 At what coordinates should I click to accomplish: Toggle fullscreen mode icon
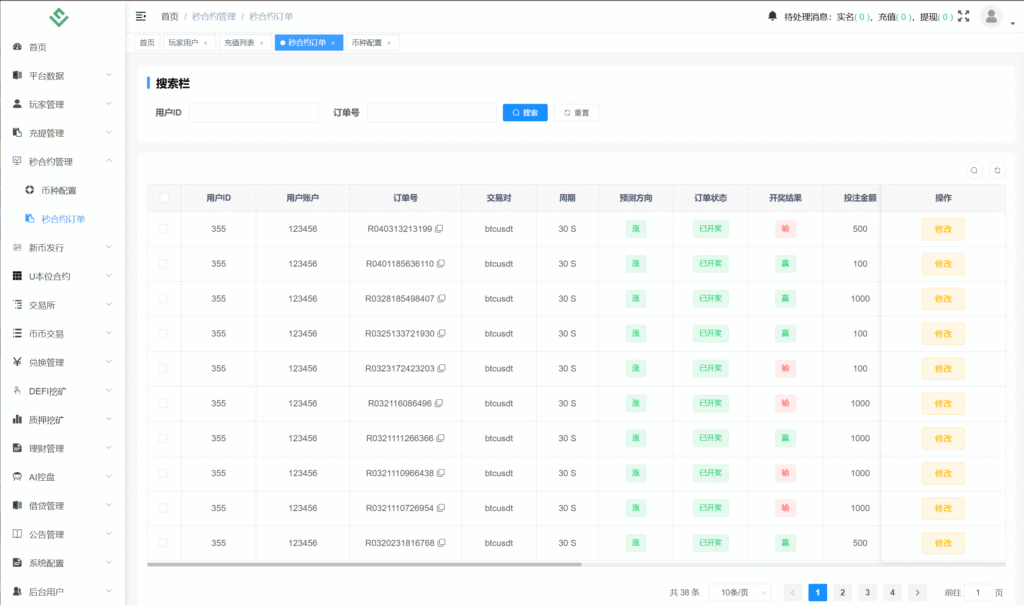pos(964,16)
